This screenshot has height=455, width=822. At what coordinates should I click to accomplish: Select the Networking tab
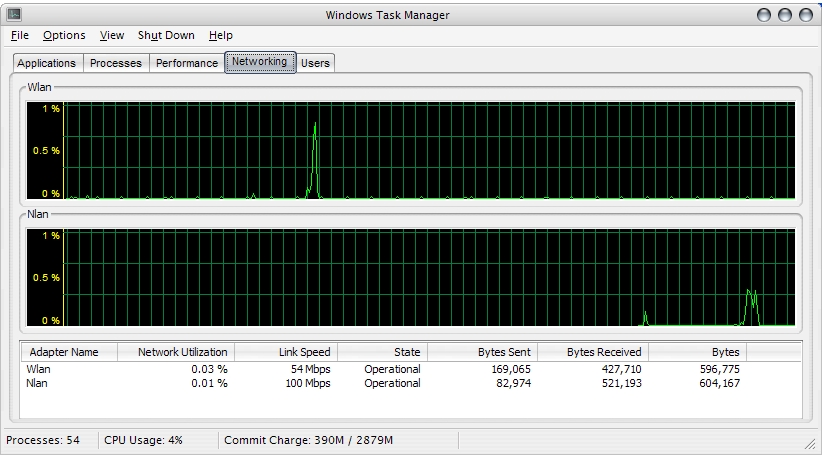[x=260, y=62]
